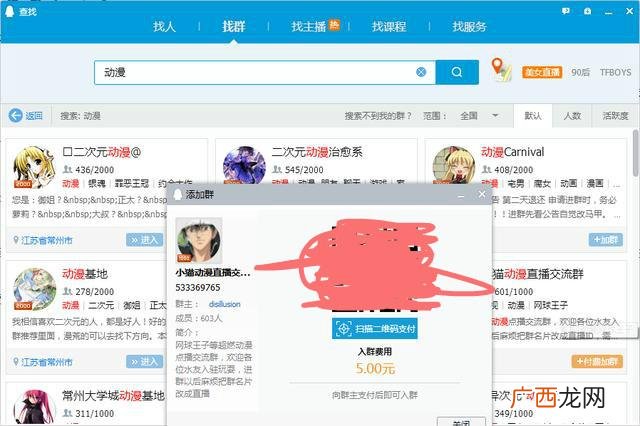The height and width of the screenshot is (426, 640).
Task: Sort results by 人数
Action: click(572, 116)
